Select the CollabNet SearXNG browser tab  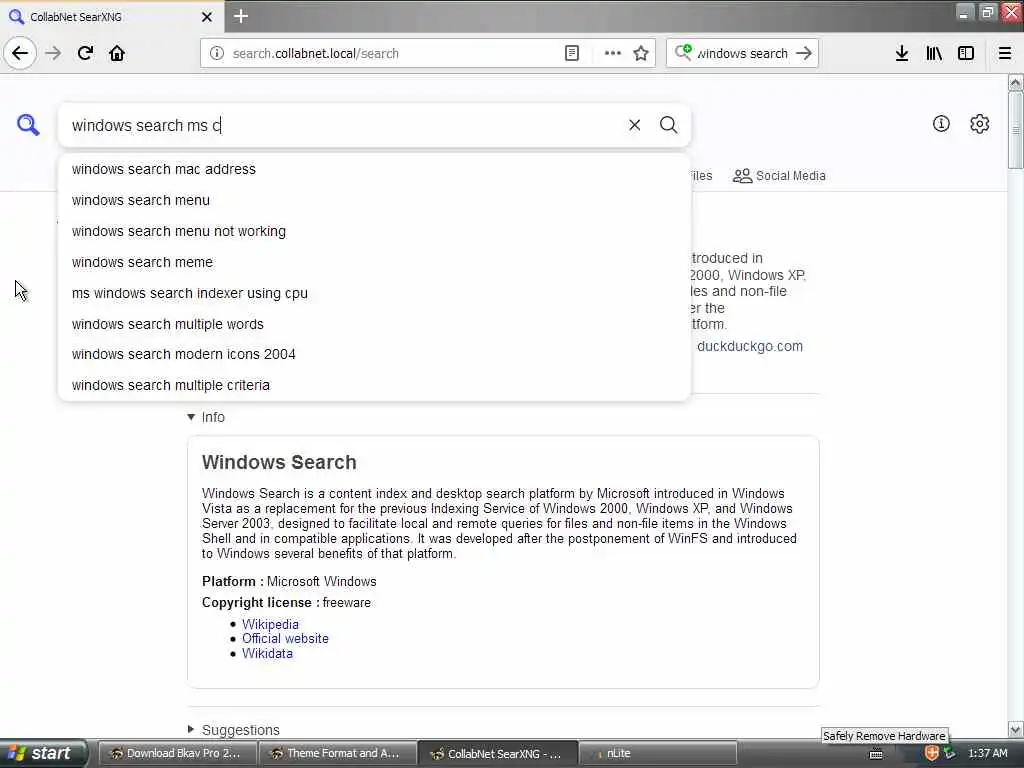(x=112, y=17)
